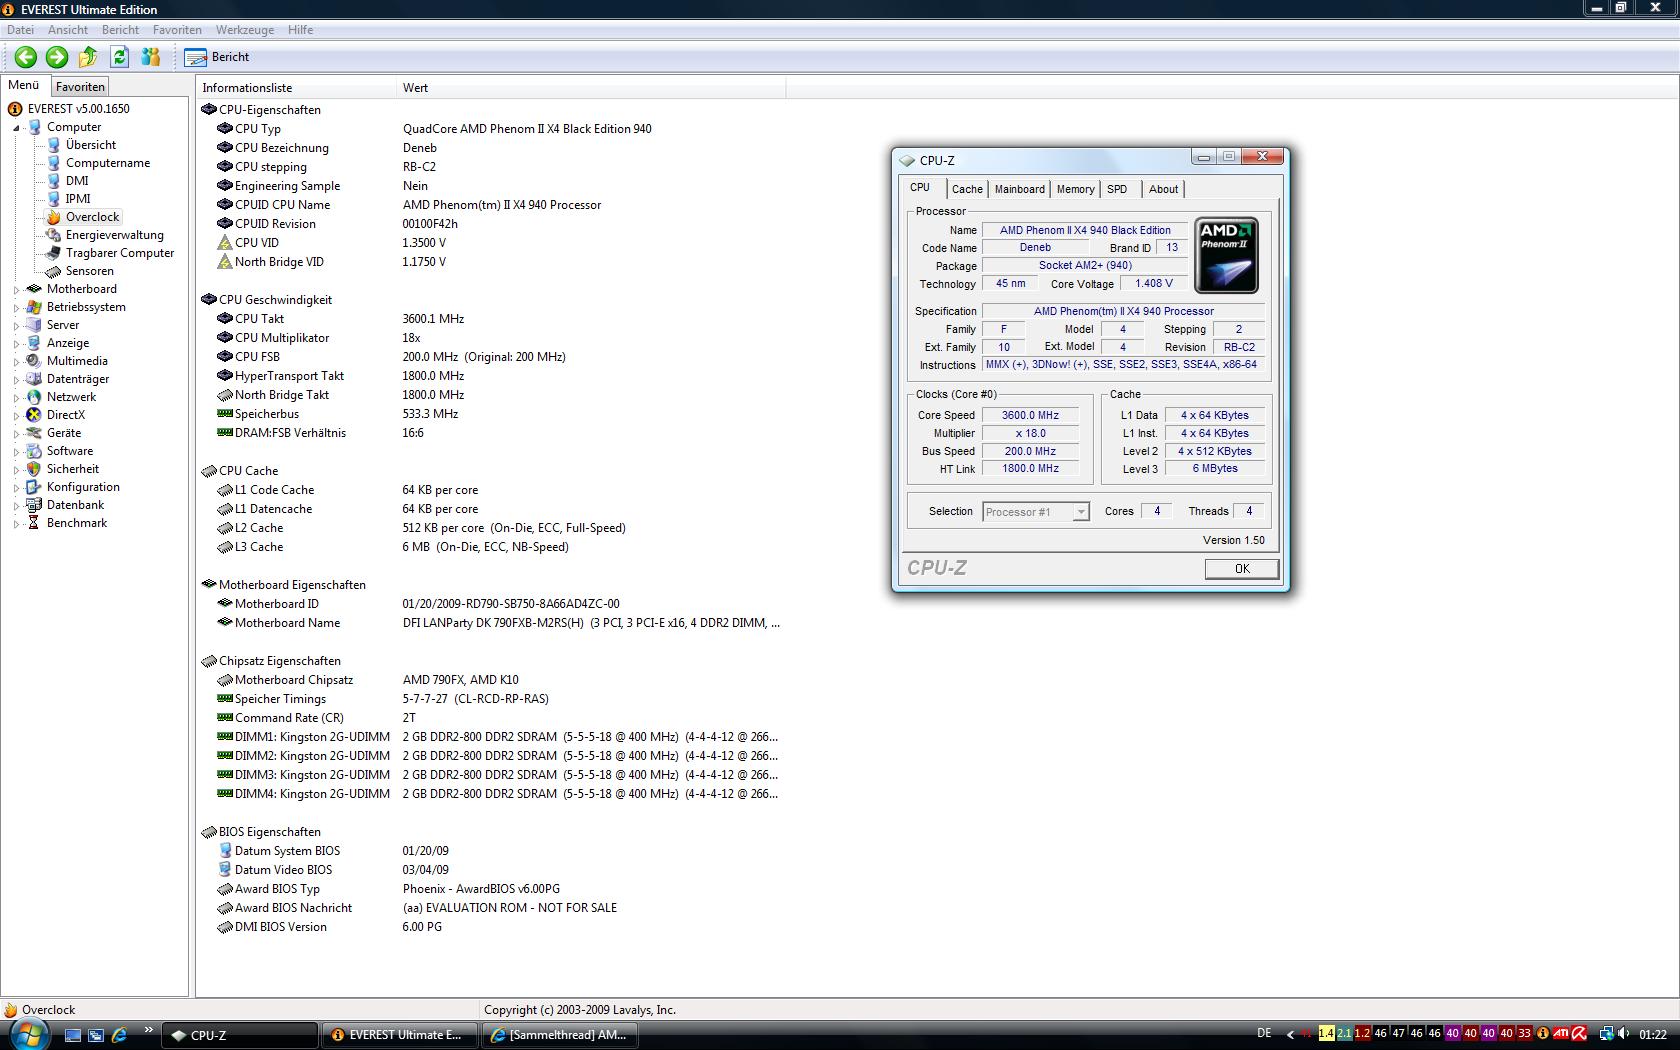Switch to Mainboard tab in CPU-Z
This screenshot has height=1050, width=1680.
pyautogui.click(x=1020, y=189)
